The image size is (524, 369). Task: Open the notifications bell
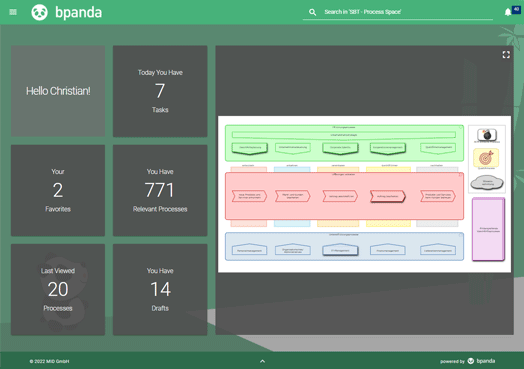coord(508,12)
